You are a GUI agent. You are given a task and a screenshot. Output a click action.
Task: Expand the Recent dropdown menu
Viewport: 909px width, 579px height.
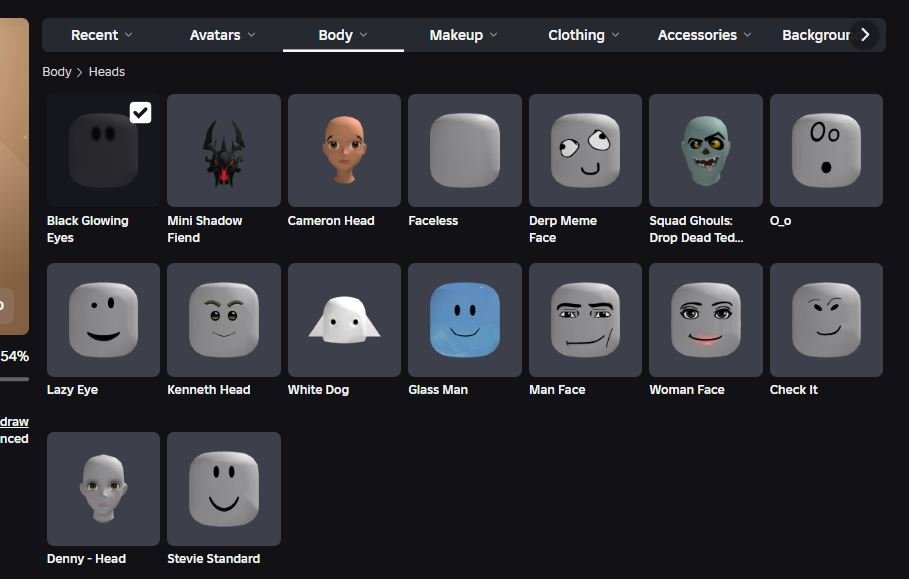tap(102, 35)
